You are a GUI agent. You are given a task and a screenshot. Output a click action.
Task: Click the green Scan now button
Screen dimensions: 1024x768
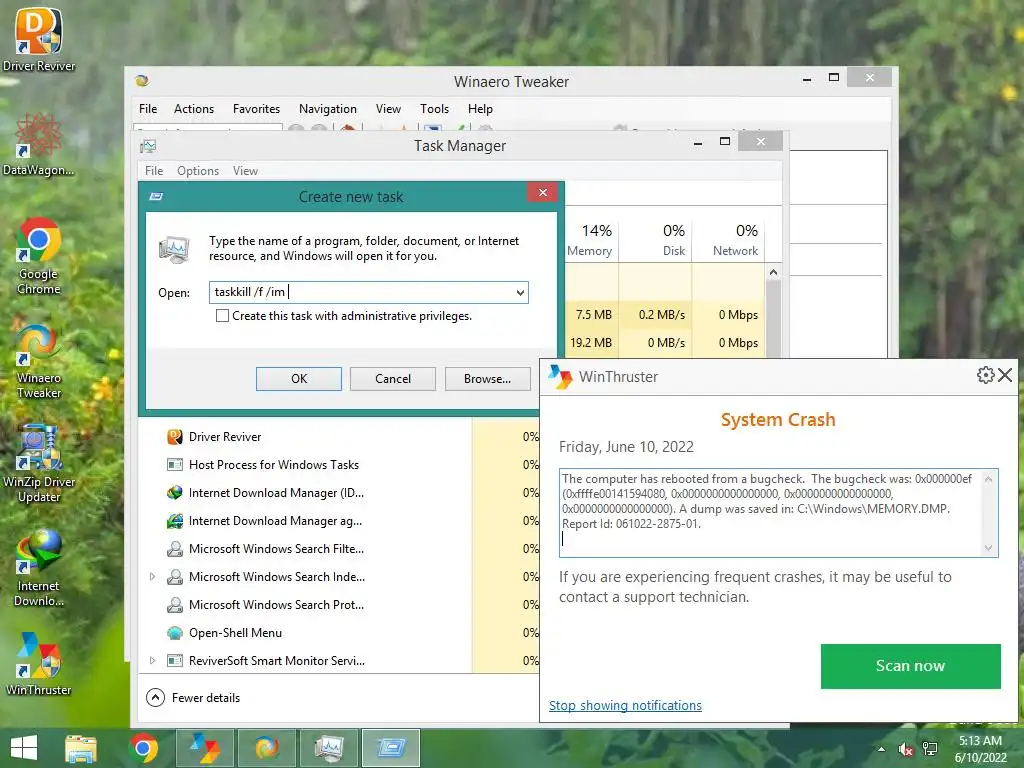point(910,666)
